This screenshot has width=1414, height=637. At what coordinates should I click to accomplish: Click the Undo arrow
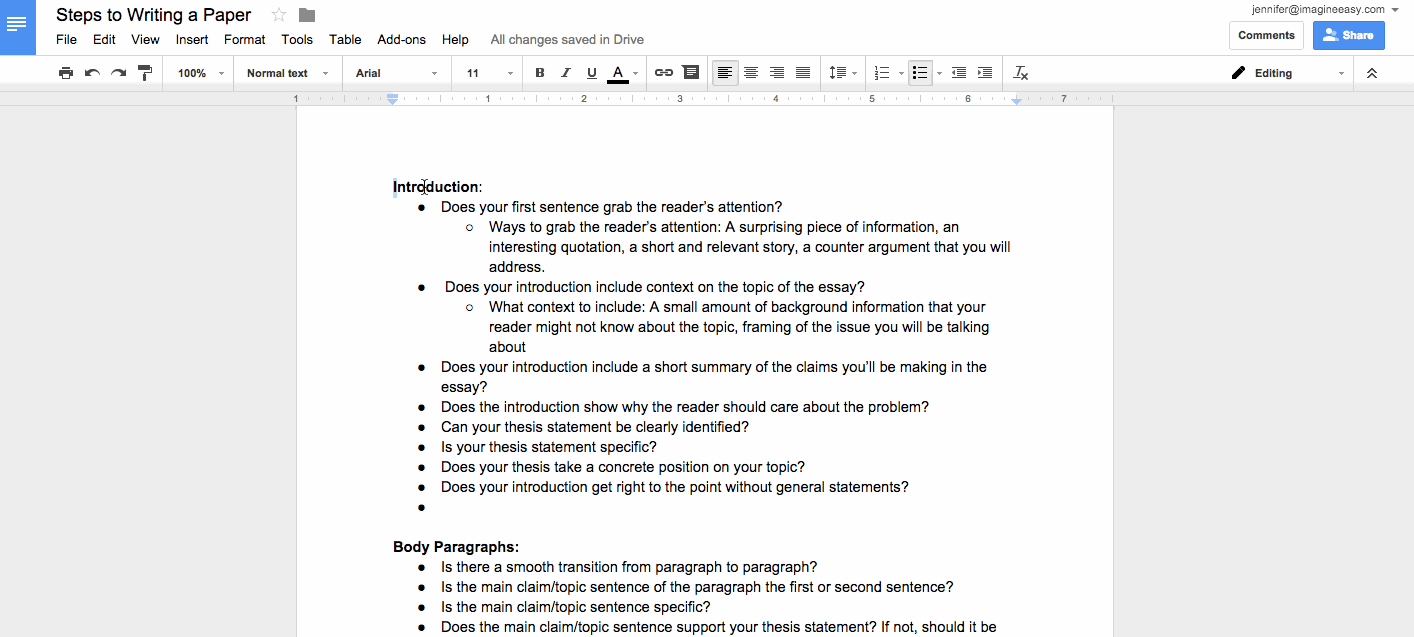point(92,73)
